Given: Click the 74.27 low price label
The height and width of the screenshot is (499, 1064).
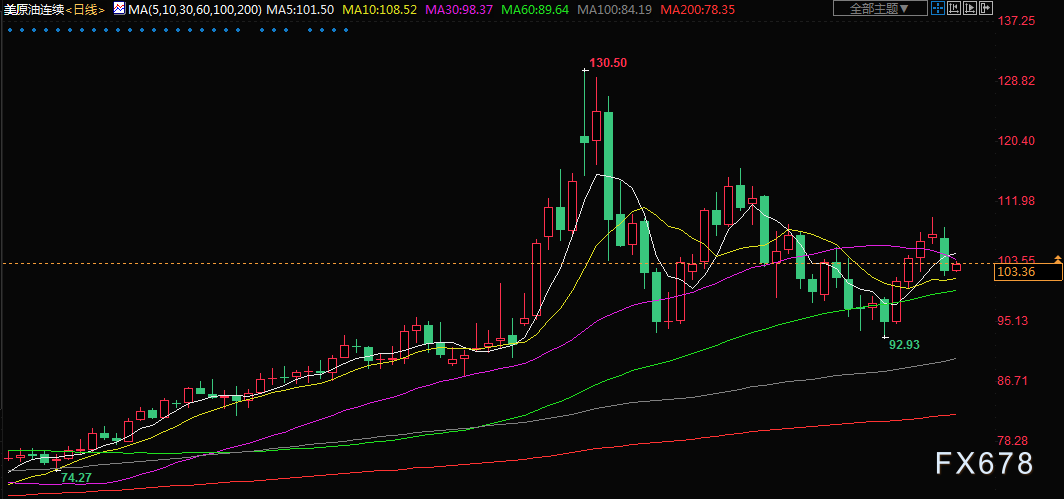Looking at the screenshot, I should [76, 478].
